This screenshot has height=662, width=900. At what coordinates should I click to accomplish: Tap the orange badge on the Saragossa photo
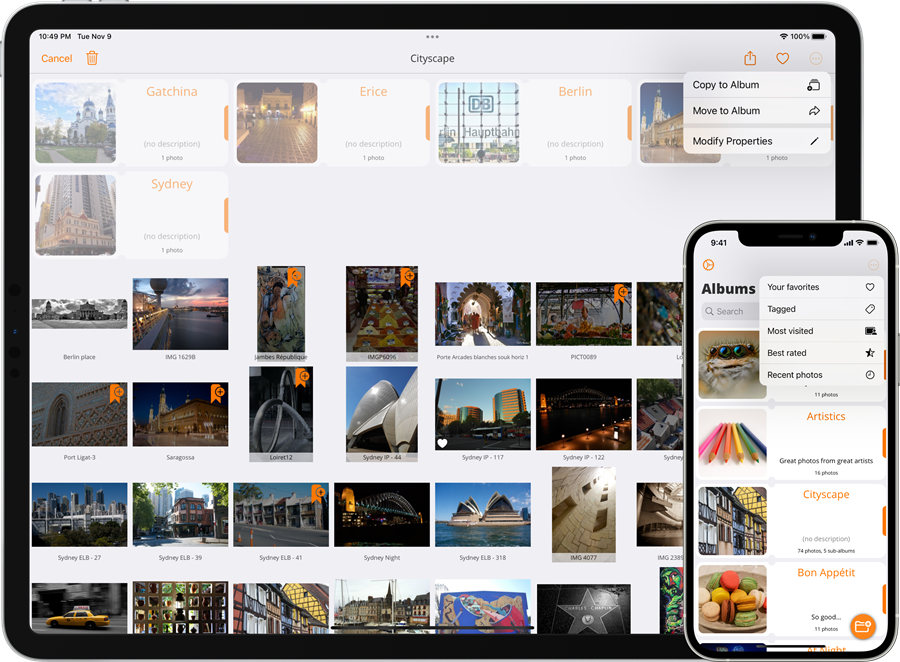(218, 393)
